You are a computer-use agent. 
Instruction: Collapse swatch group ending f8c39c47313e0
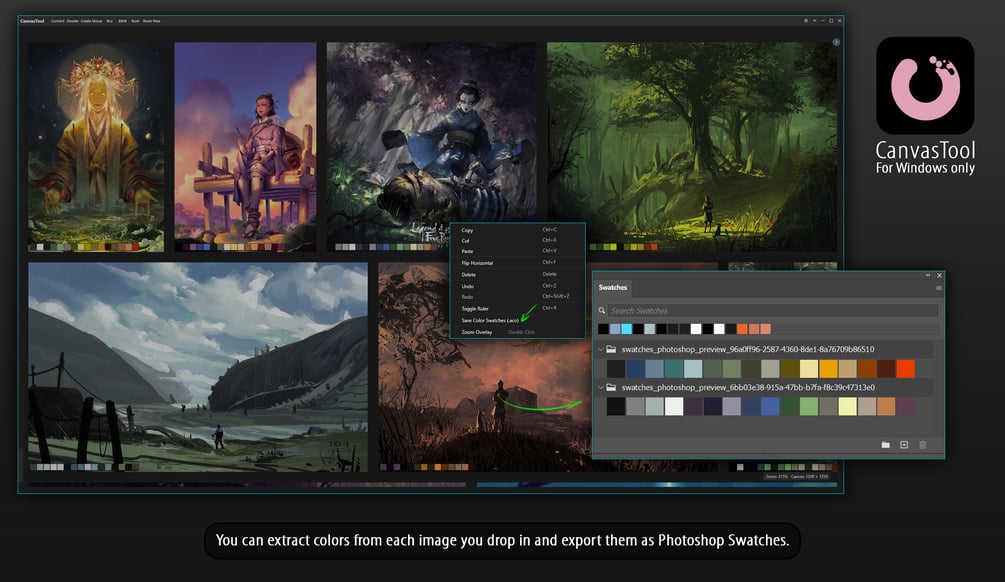601,387
